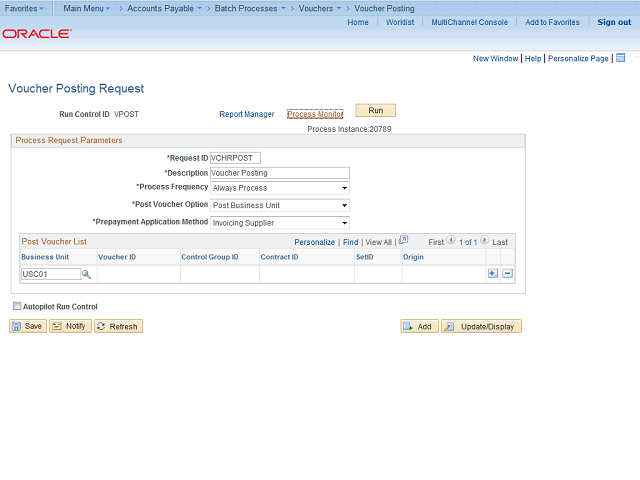Click the page layout icon beside Personalize Page
The image size is (640, 480).
click(620, 58)
